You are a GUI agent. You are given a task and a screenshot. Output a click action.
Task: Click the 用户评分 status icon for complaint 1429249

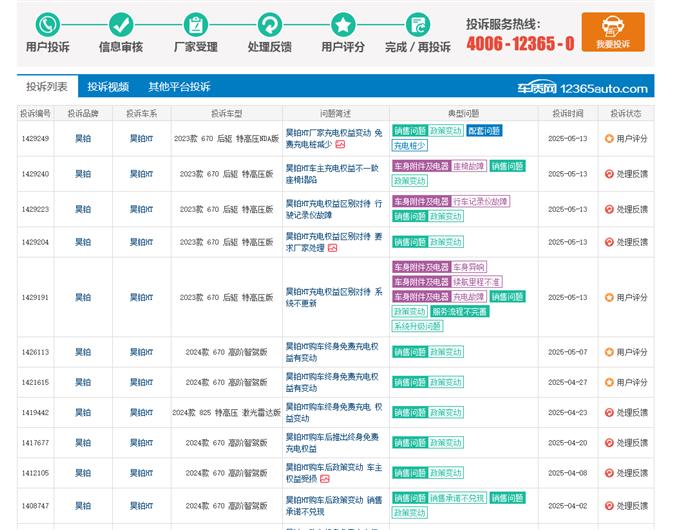coord(609,138)
